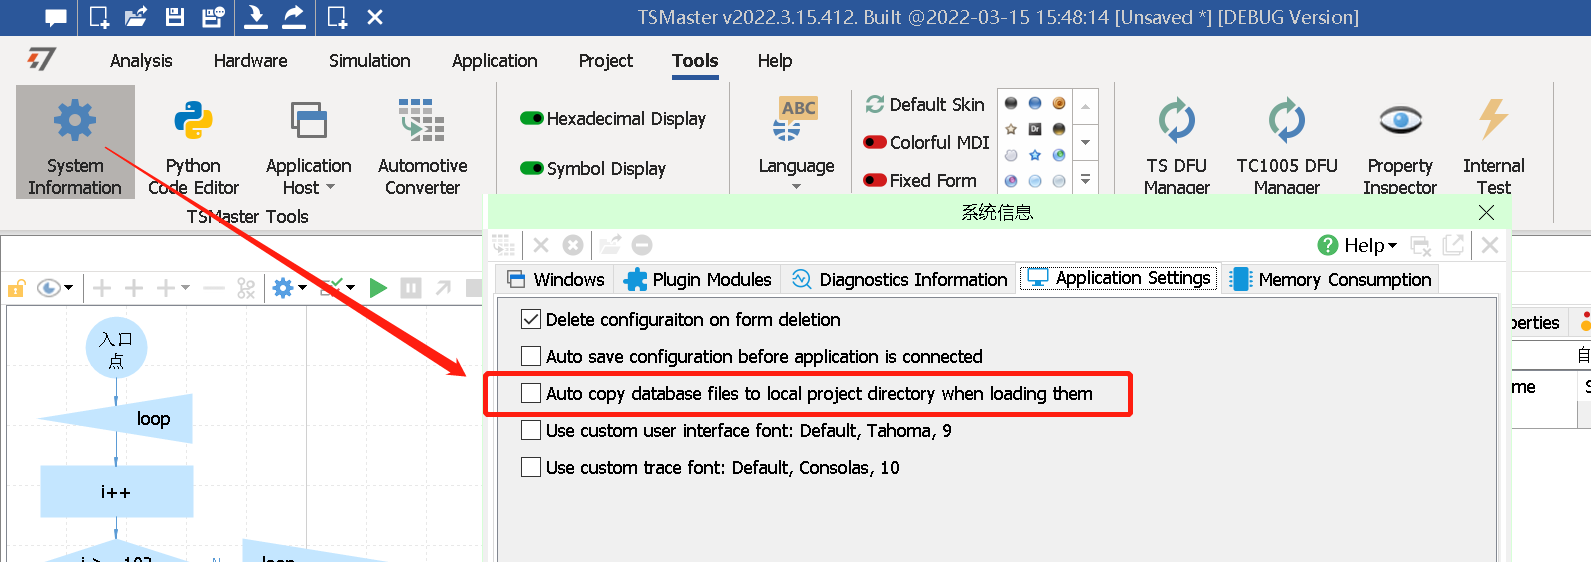Screen dimensions: 1591x562
Task: Switch to the Memory Consumption tab
Action: point(1331,279)
